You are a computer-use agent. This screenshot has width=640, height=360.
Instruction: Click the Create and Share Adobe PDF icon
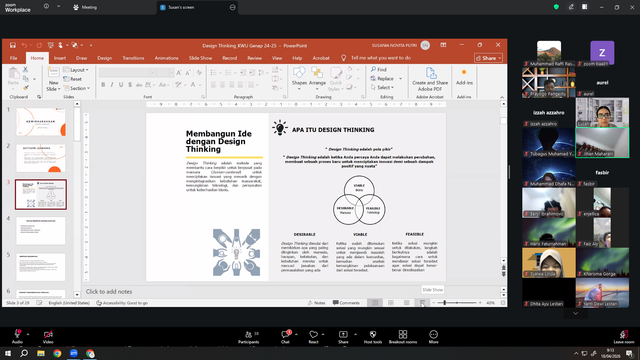(x=431, y=73)
